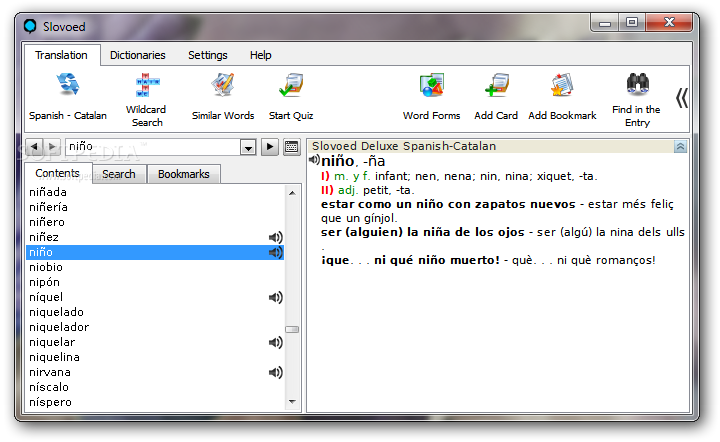Play audio for niquelar in list
The height and width of the screenshot is (442, 720).
(276, 342)
